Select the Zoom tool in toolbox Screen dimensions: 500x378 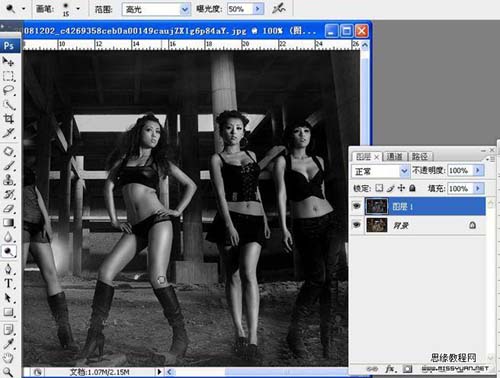(8, 372)
